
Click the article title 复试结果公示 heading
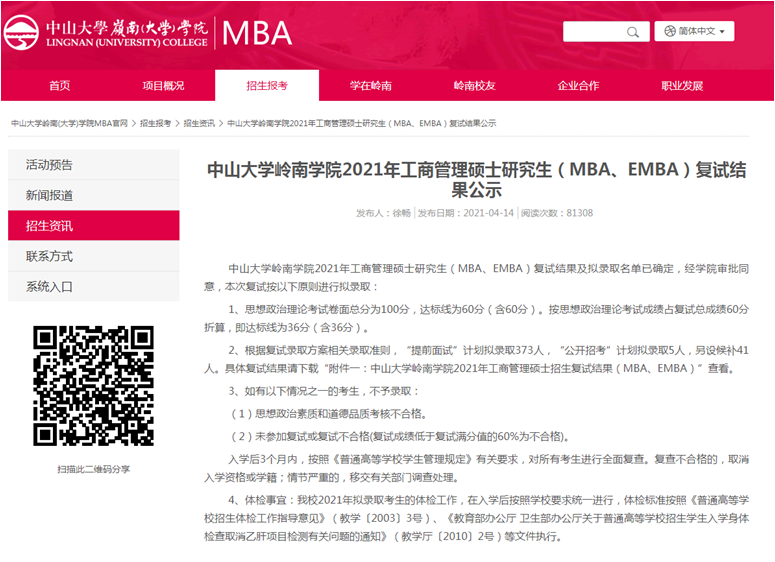(x=476, y=179)
